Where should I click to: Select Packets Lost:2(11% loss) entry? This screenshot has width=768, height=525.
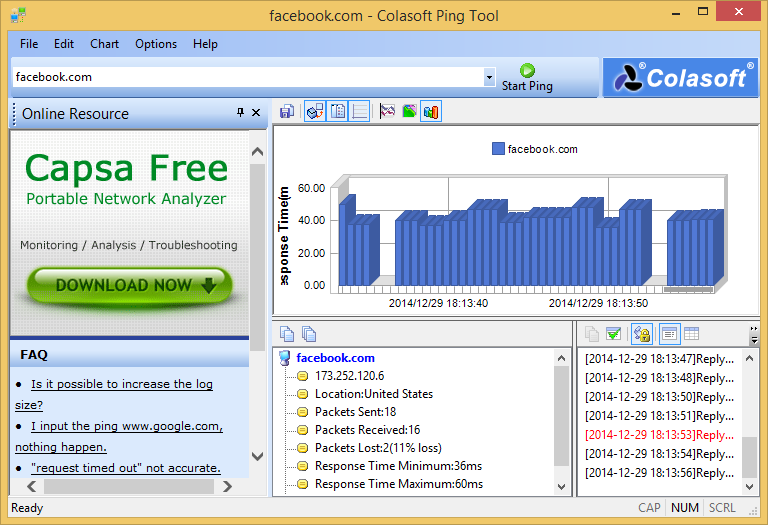378,448
